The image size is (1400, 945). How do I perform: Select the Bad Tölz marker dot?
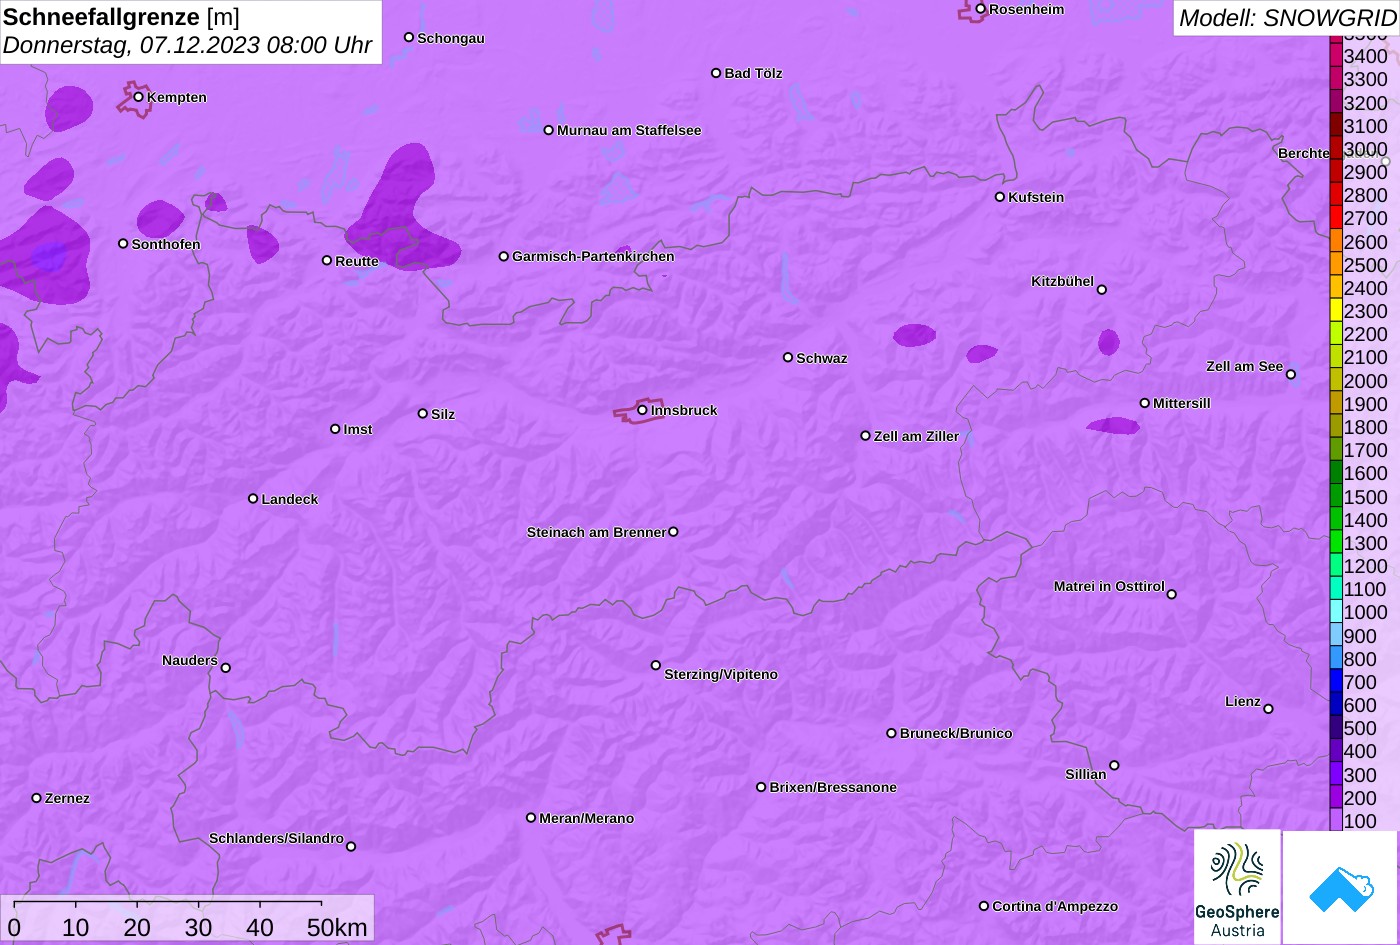click(716, 73)
